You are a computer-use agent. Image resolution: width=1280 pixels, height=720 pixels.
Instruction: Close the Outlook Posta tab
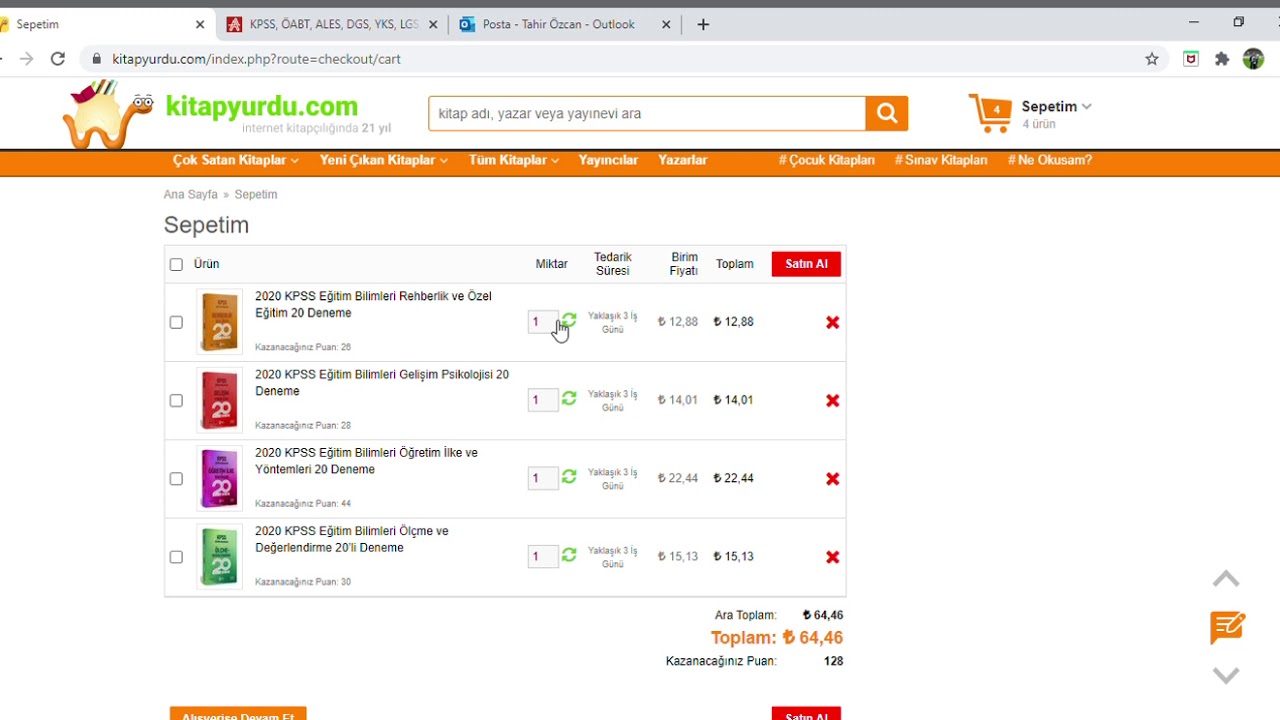(x=666, y=24)
